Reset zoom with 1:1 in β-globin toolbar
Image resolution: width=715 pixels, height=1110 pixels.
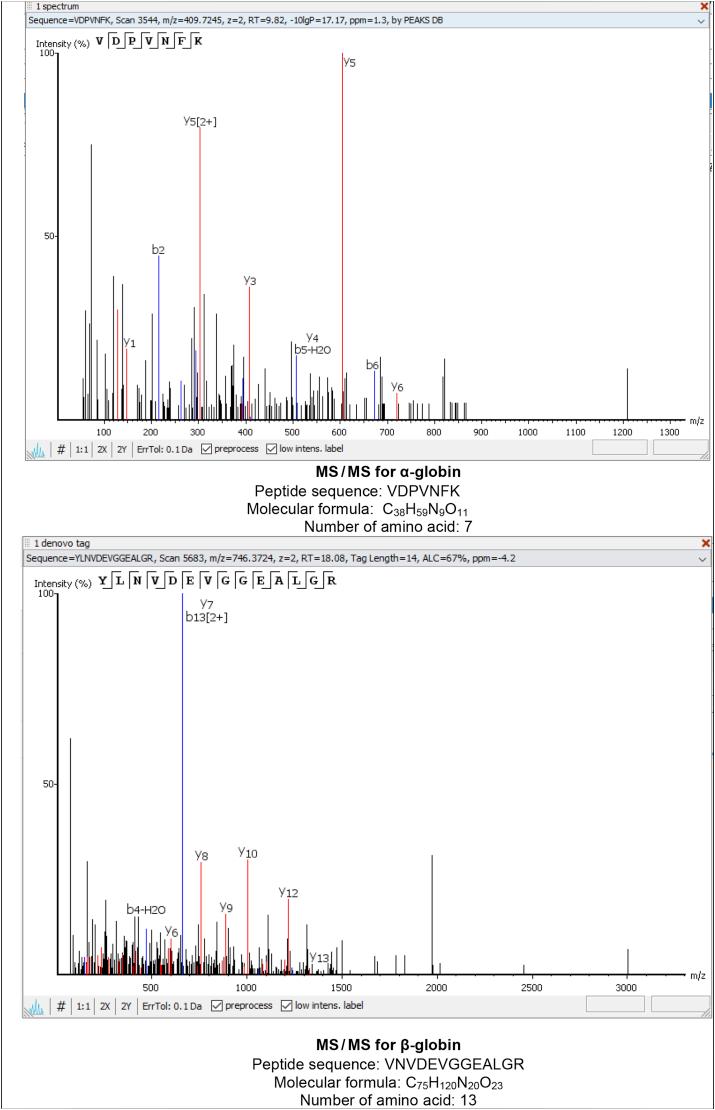84,1006
